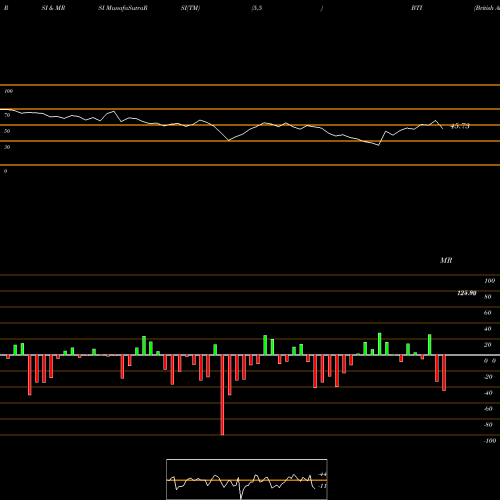This screenshot has height=500, width=500.
Task: Click the 'BTI' ticker label
Action: pos(417,8)
